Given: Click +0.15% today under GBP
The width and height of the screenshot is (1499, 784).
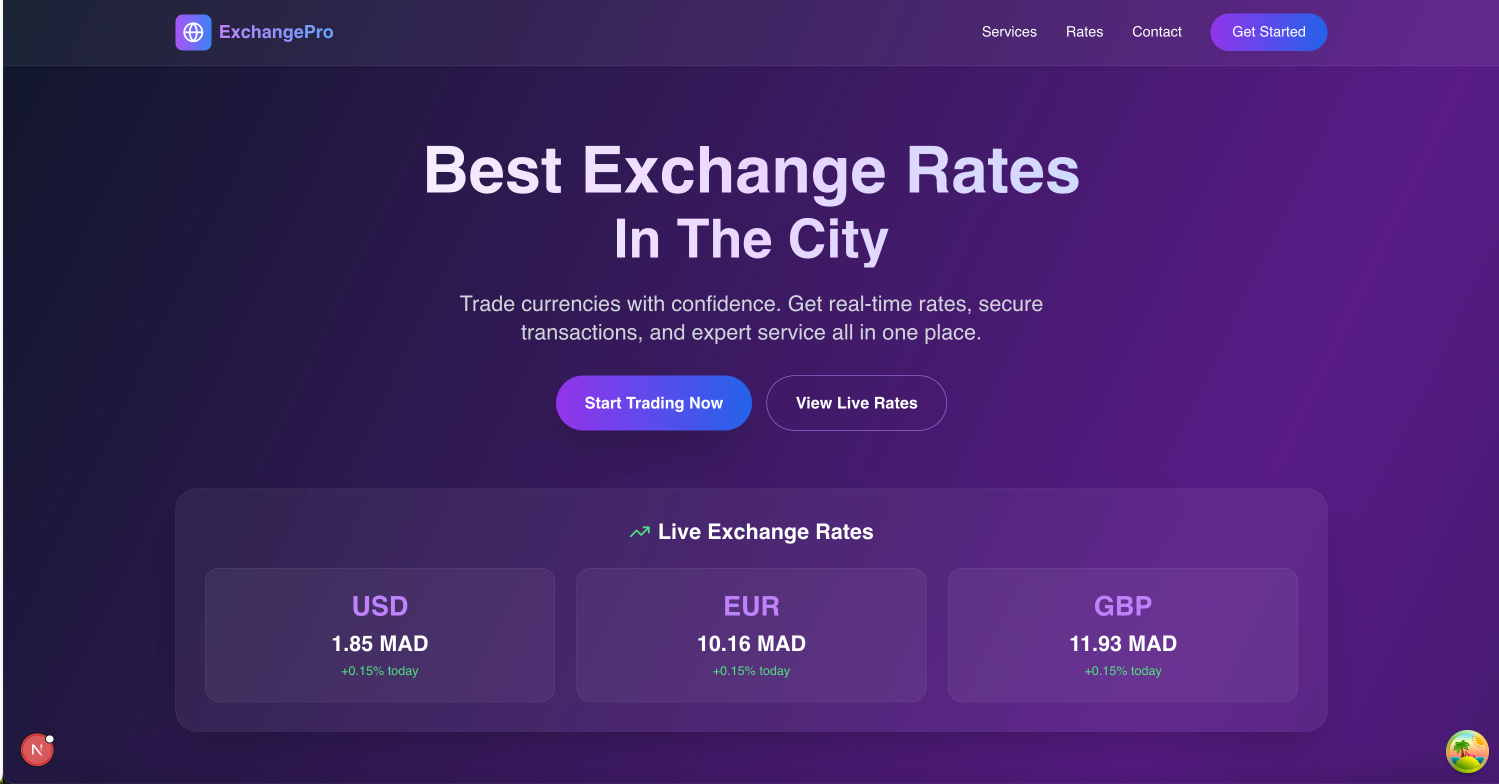Looking at the screenshot, I should [x=1123, y=671].
